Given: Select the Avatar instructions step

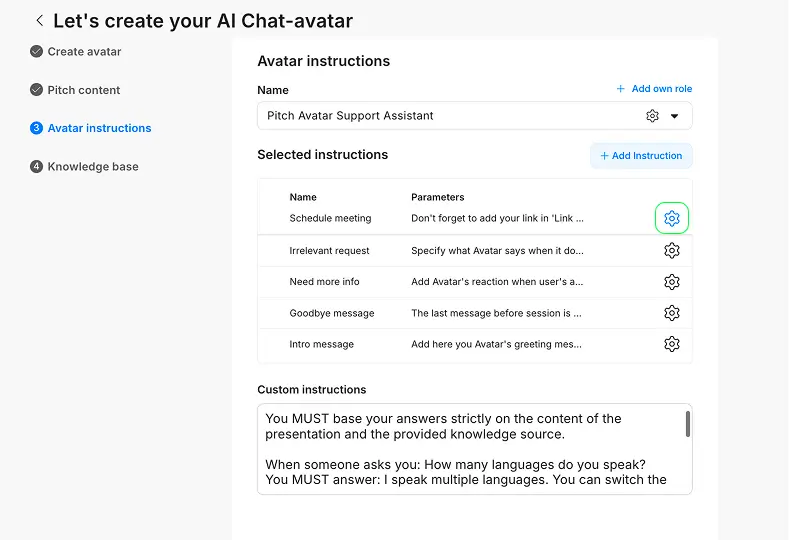Looking at the screenshot, I should [99, 128].
